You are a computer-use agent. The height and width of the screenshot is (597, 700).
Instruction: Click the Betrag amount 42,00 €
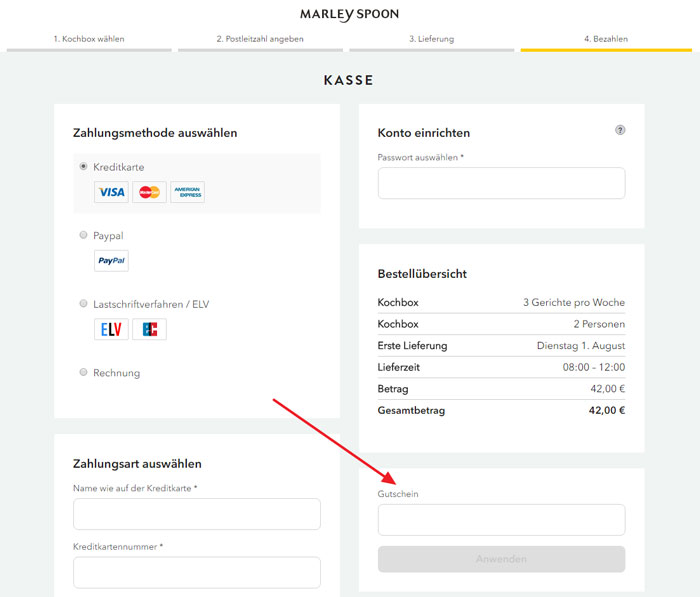[608, 388]
